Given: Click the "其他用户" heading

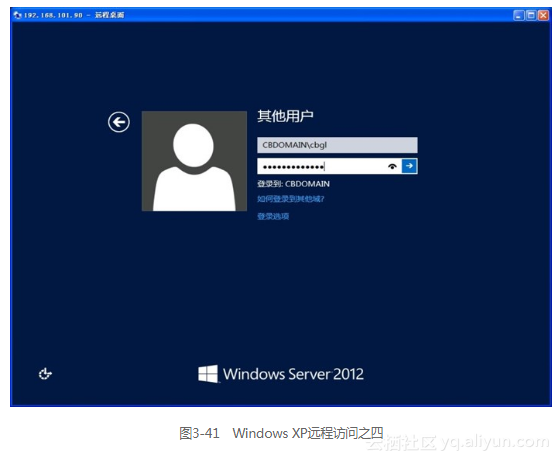Looking at the screenshot, I should pos(285,116).
